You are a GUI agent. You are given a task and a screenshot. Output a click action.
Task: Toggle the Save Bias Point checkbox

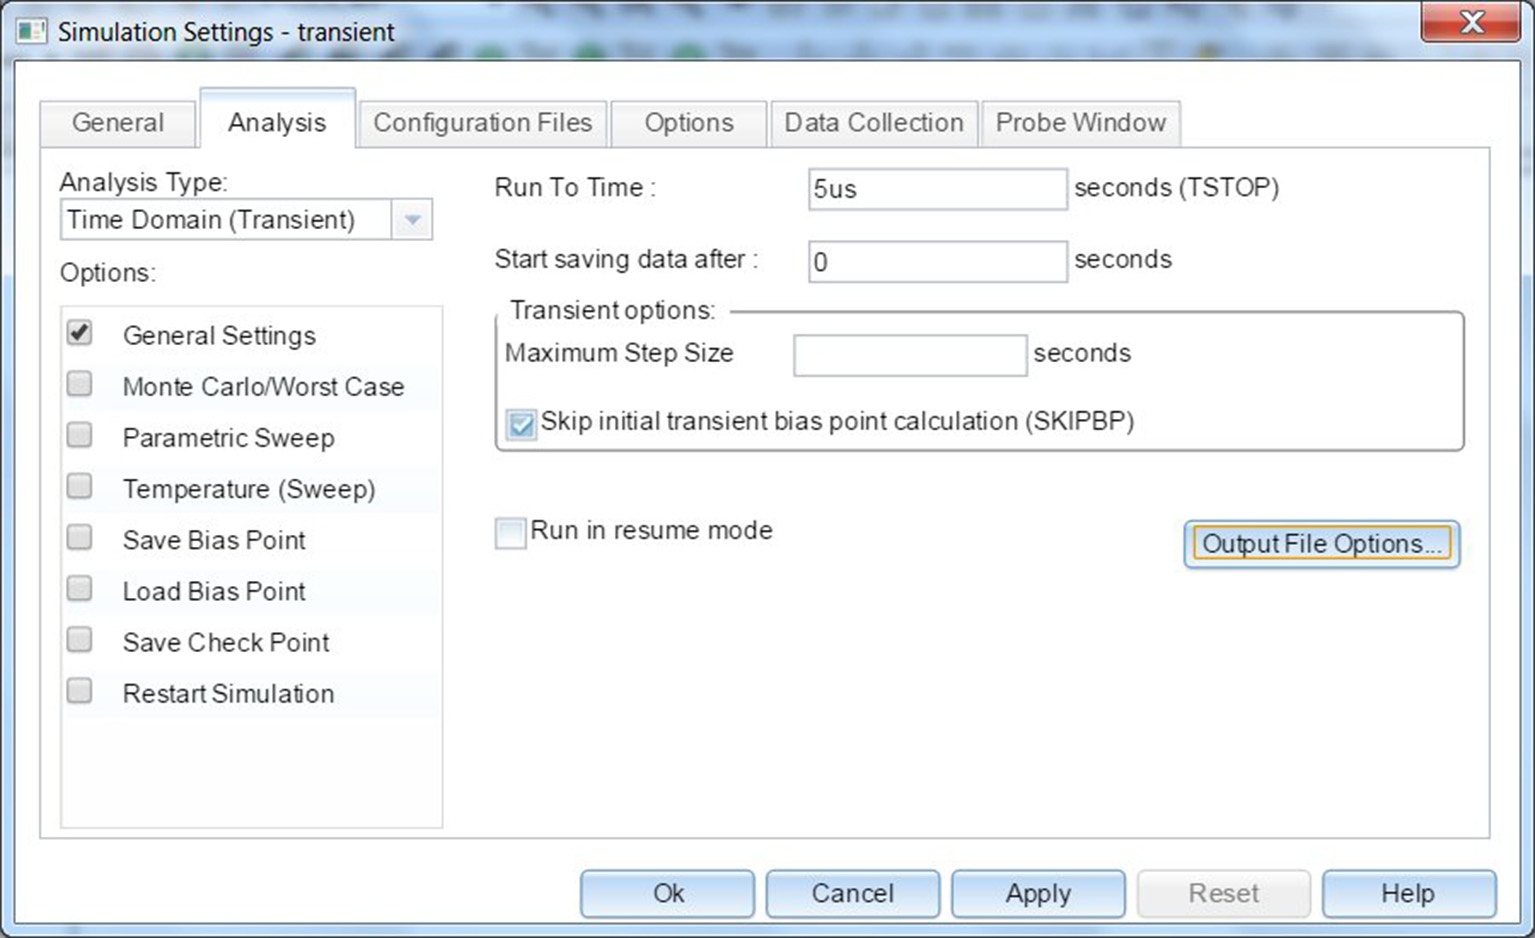coord(80,538)
